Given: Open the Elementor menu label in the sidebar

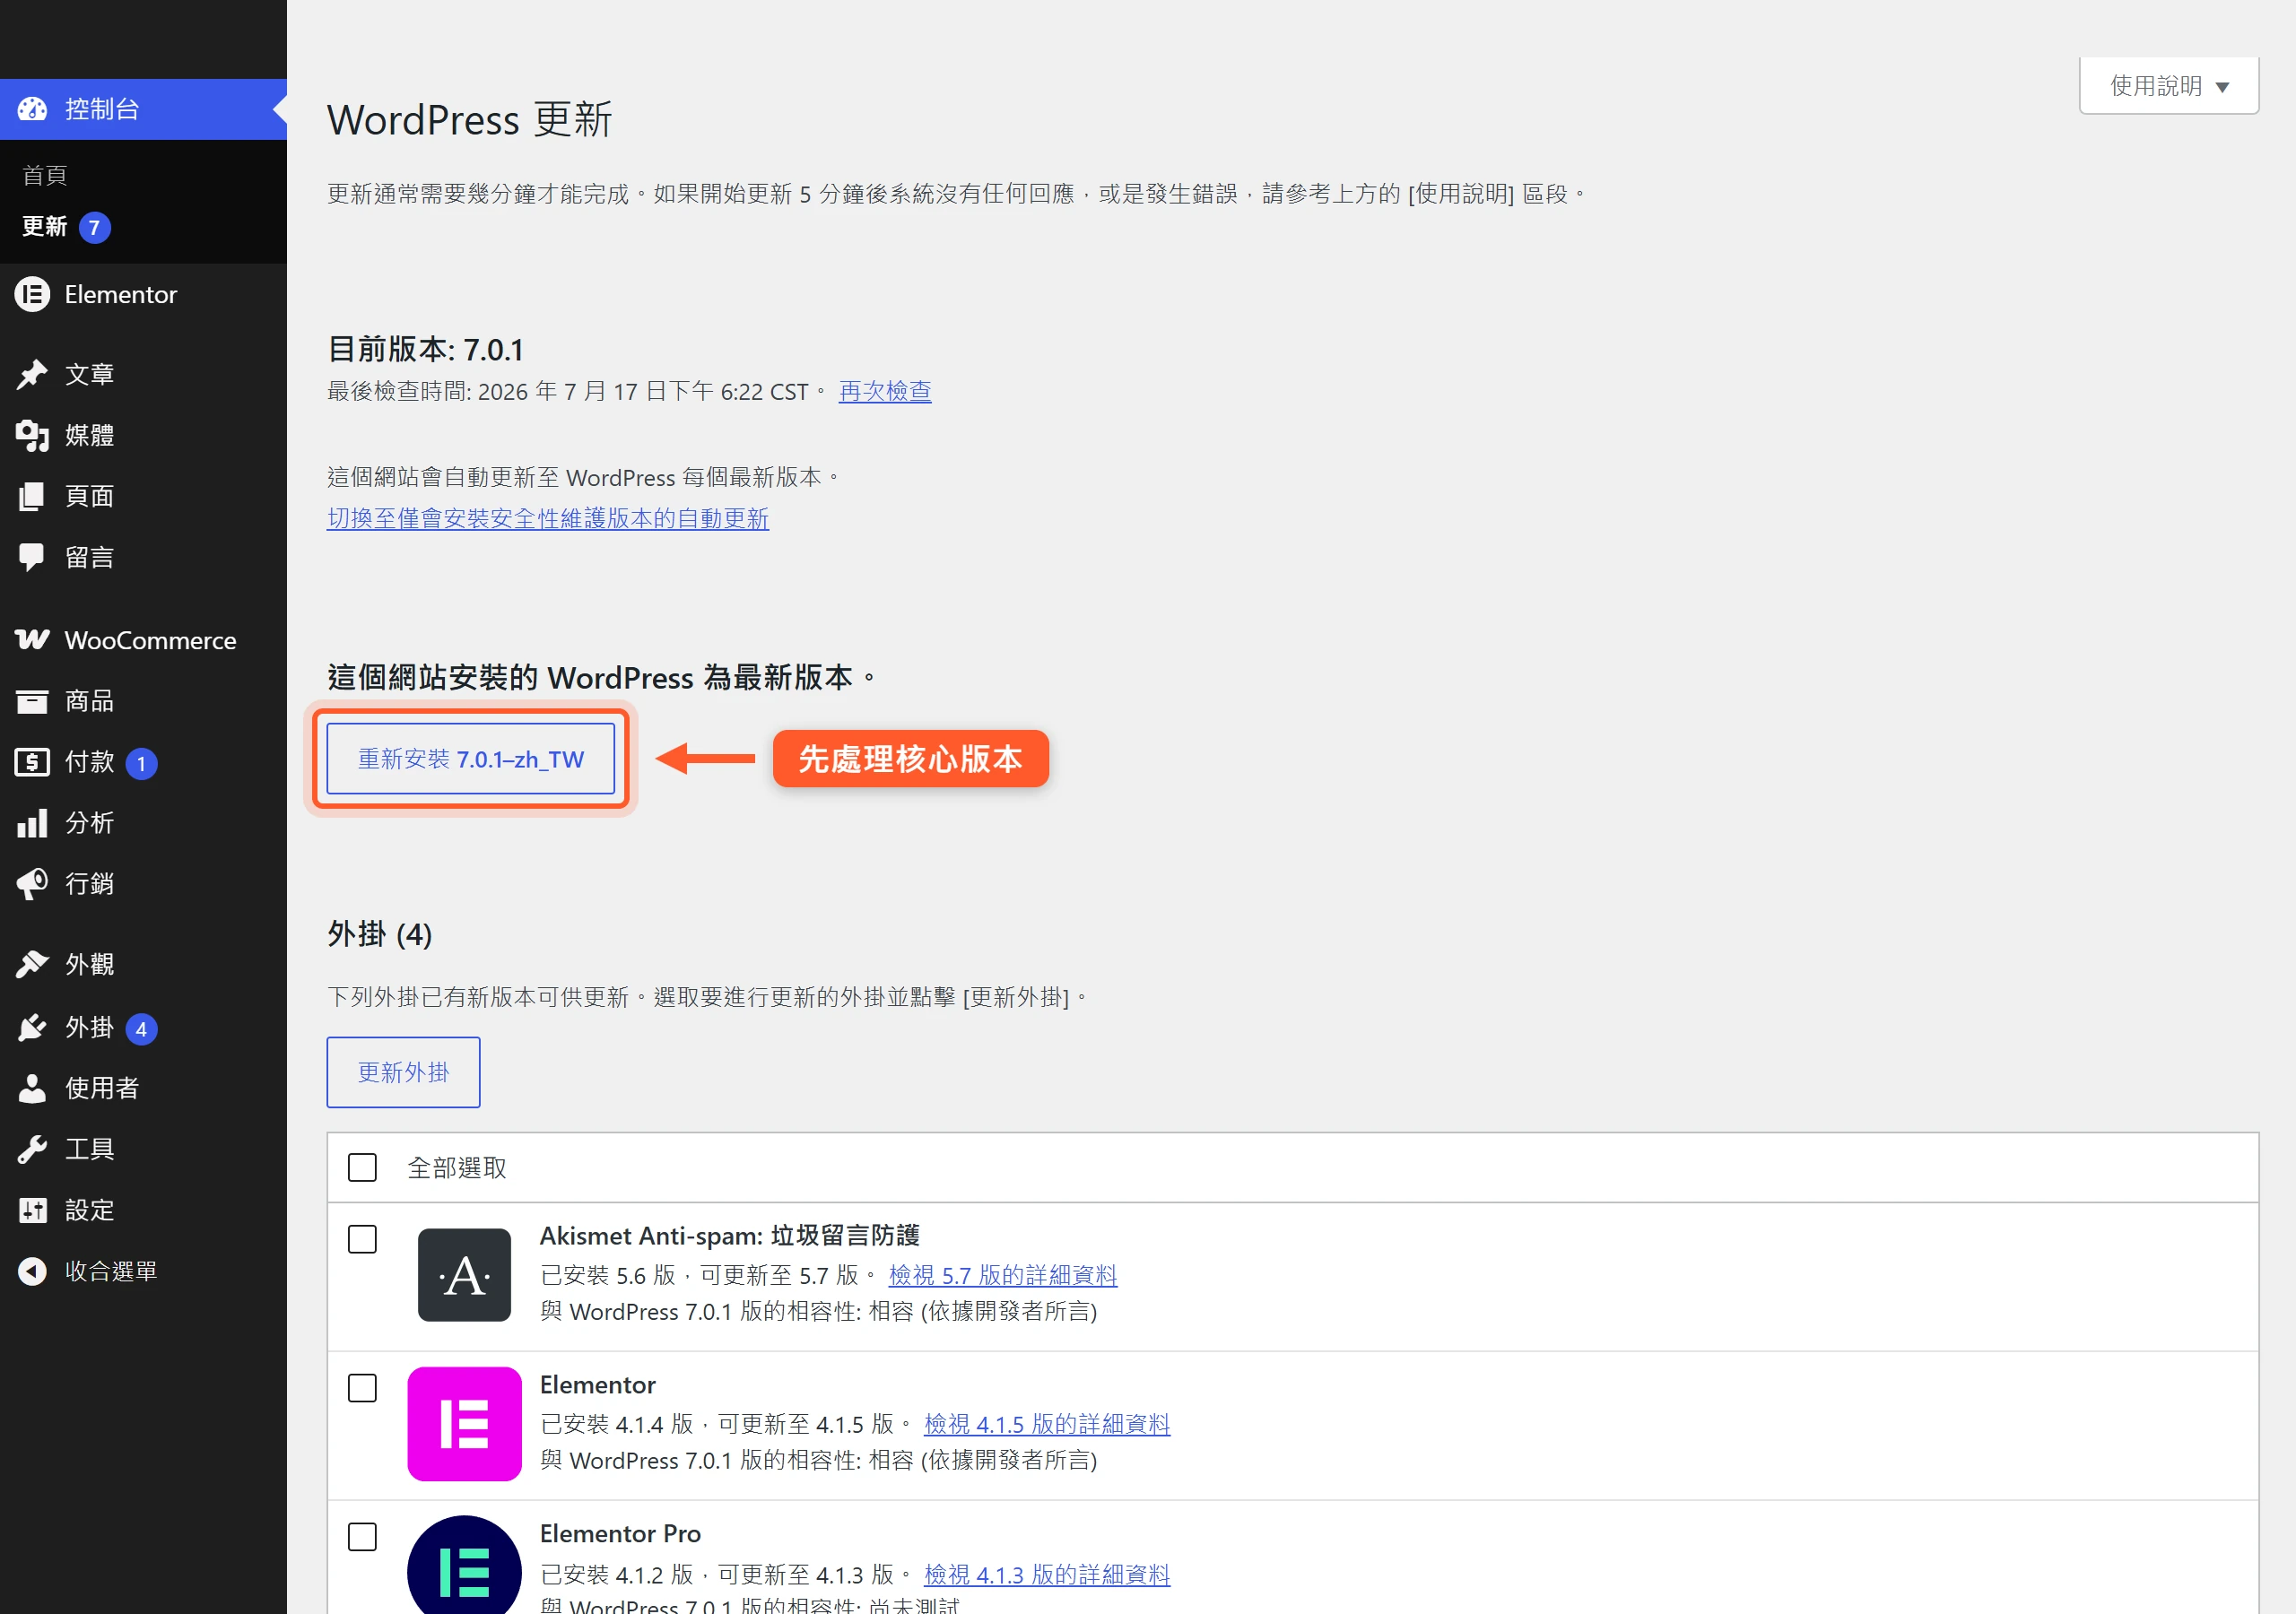Looking at the screenshot, I should 121,295.
